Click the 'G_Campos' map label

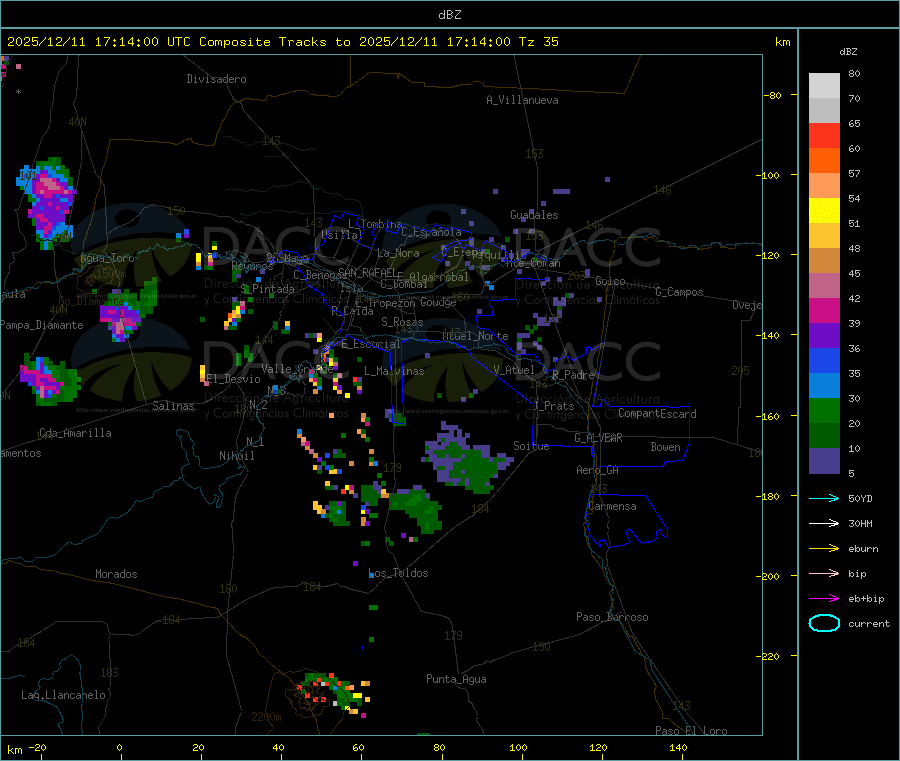point(680,292)
